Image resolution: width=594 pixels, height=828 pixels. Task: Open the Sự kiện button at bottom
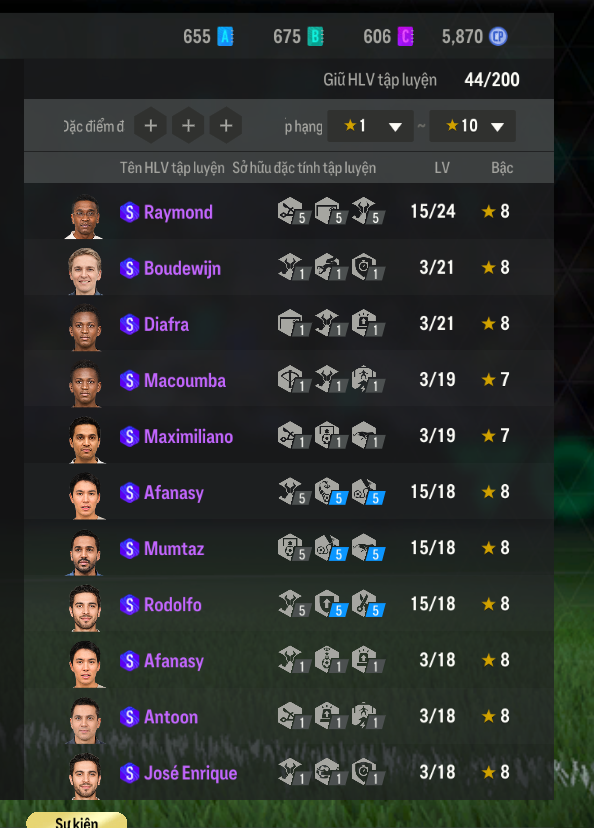77,822
